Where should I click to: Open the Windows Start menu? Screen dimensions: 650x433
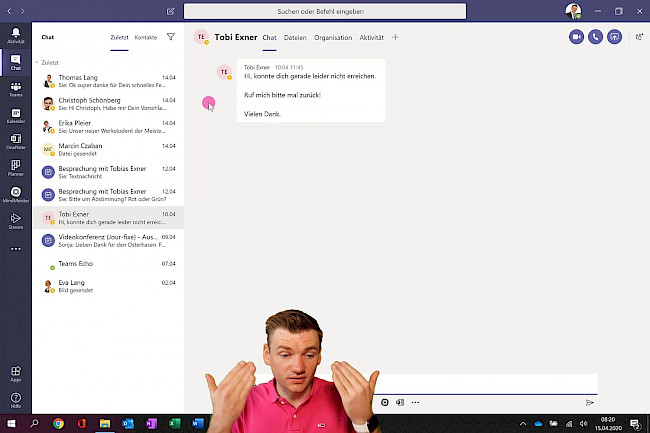click(x=11, y=423)
